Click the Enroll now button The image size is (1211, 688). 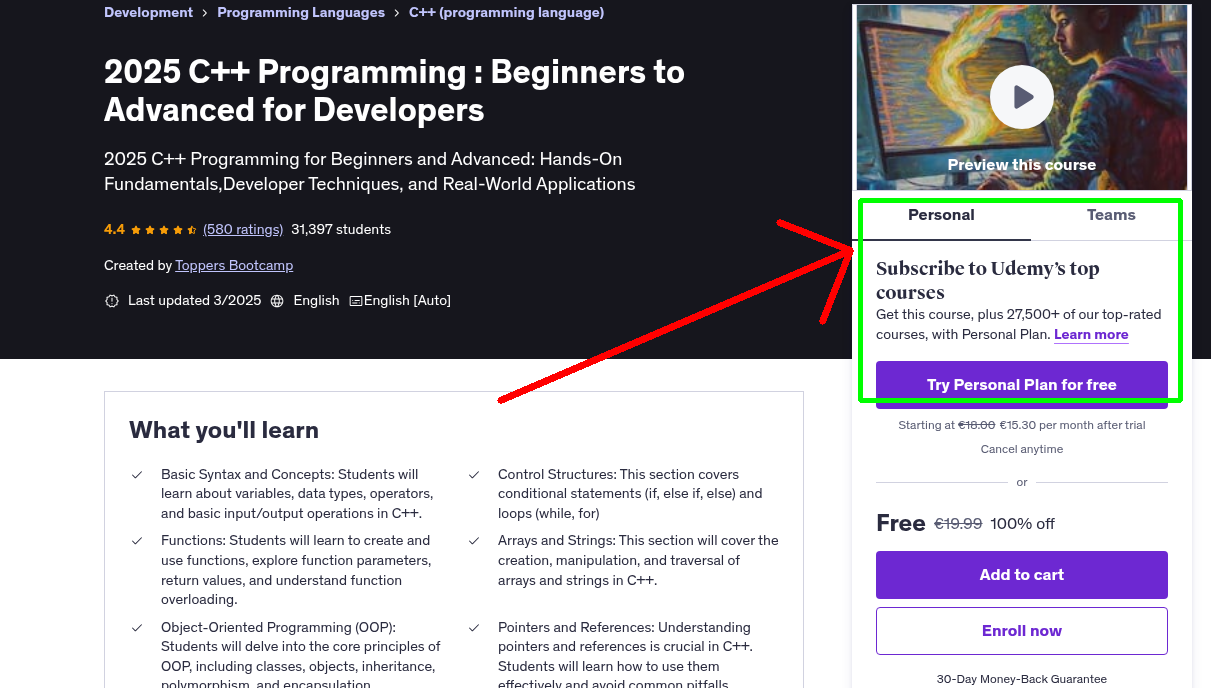(1021, 631)
